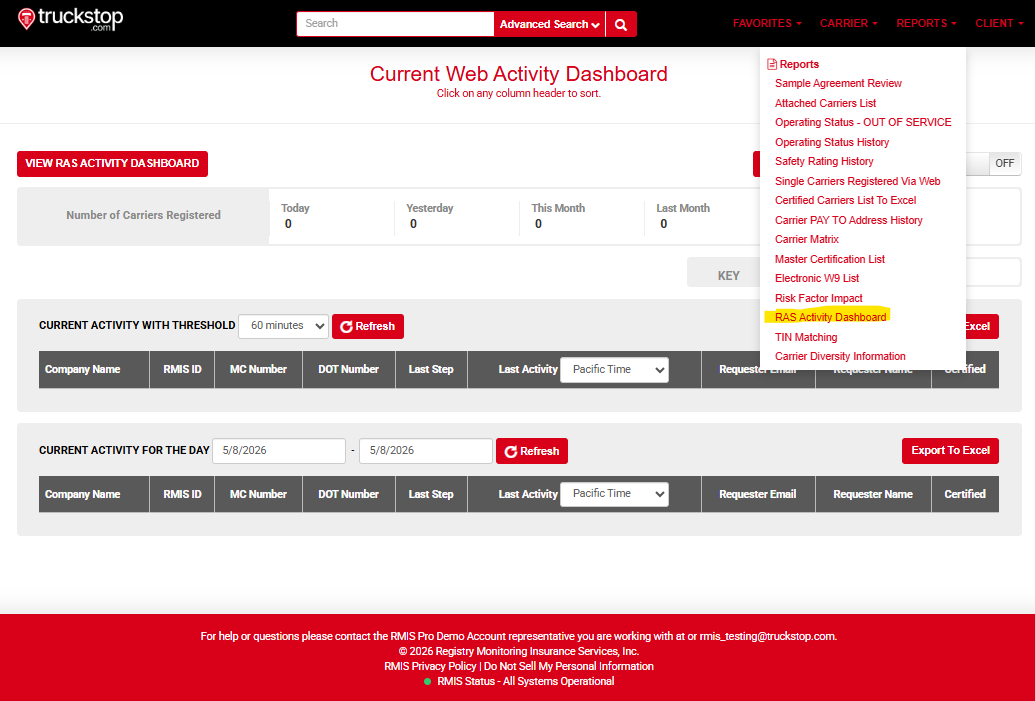Click the Reports document icon in the menu

772,64
